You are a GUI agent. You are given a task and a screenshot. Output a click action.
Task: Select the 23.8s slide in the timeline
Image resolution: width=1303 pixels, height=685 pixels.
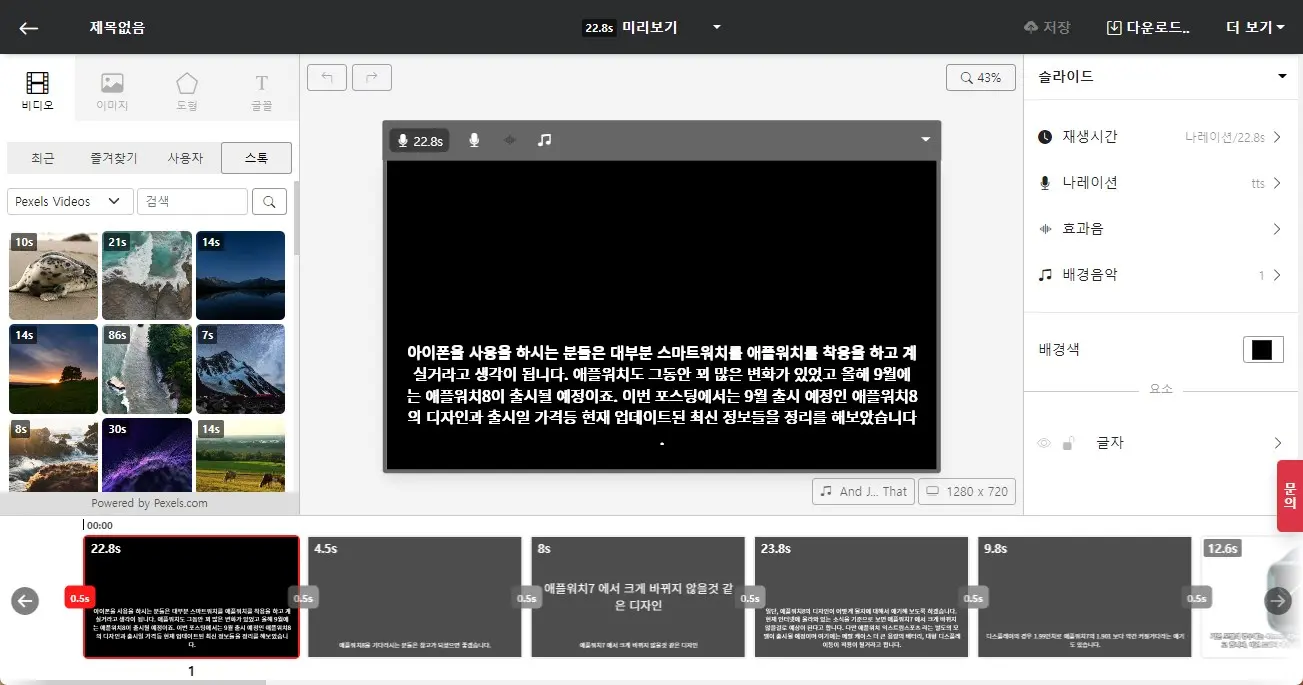[861, 597]
